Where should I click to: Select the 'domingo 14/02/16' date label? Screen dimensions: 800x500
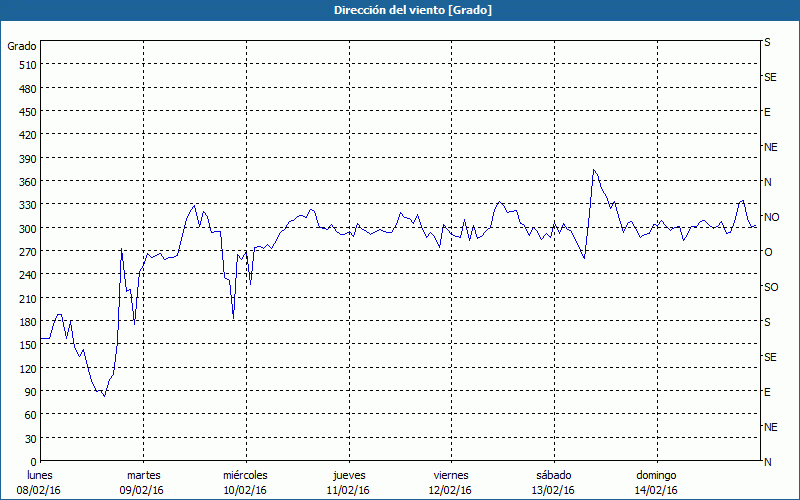pos(655,482)
